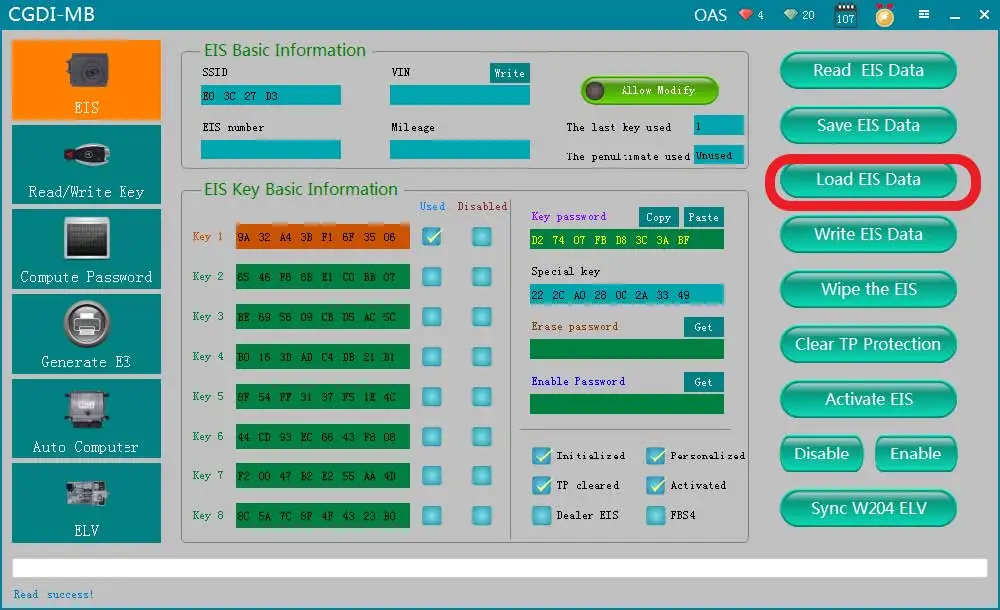
Task: Toggle the Initialized checkbox
Action: (x=541, y=456)
